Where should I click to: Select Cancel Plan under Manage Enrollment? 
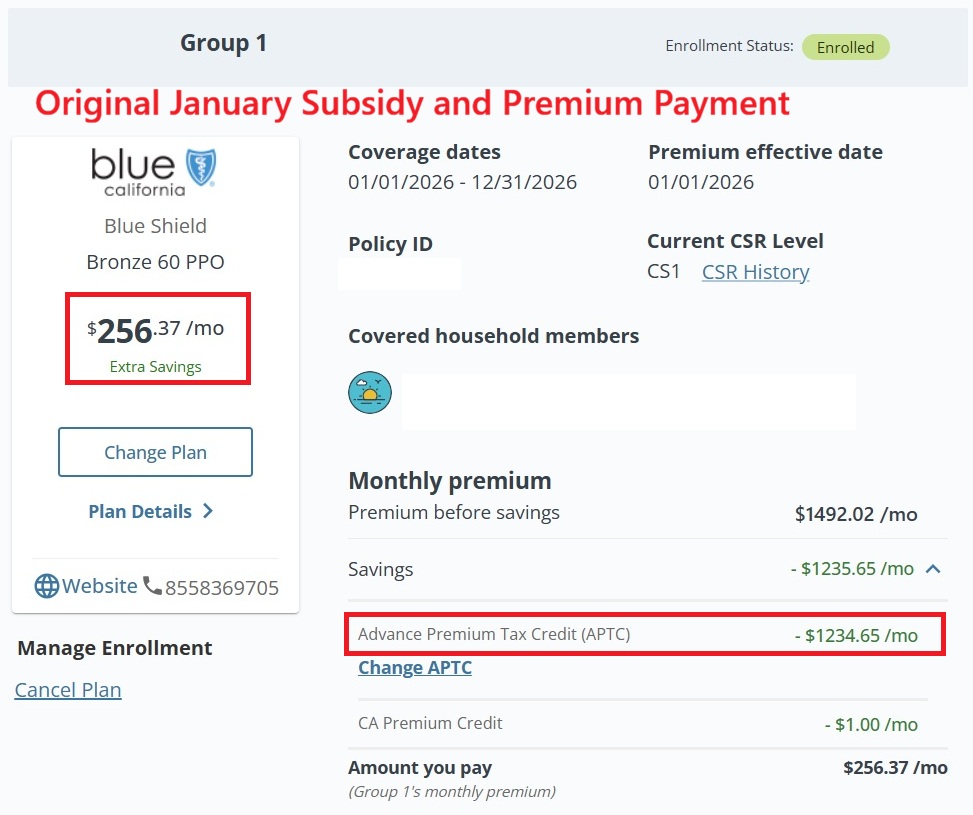[67, 689]
